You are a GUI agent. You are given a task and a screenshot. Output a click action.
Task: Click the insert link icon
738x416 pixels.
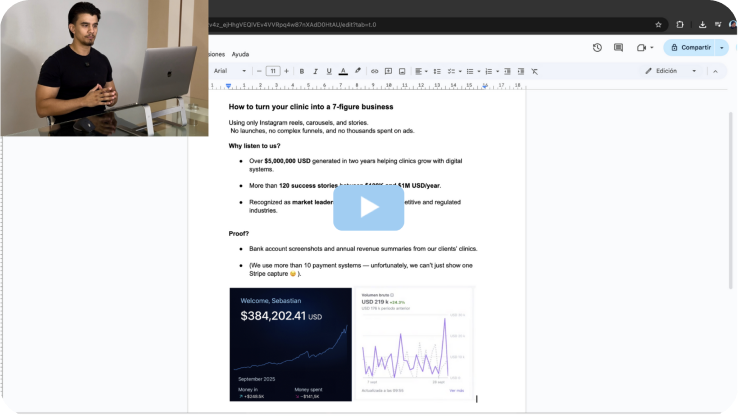[375, 71]
